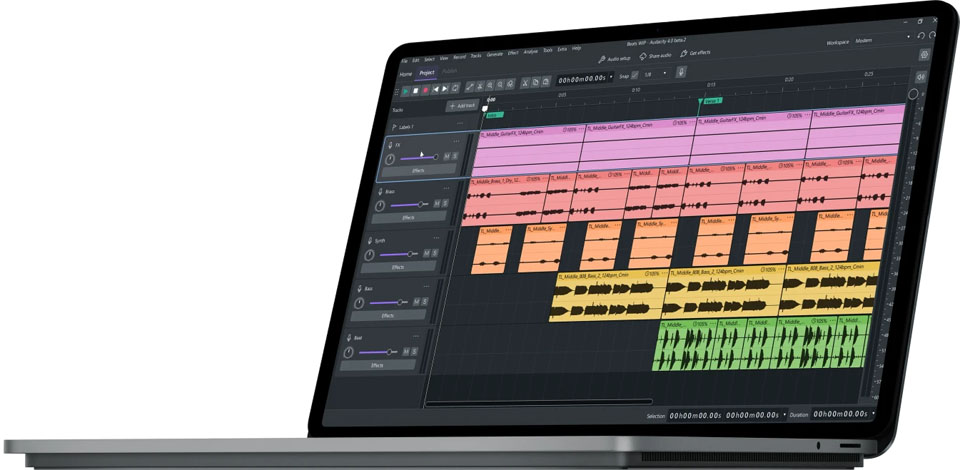
Task: Click the microphone icon beside the snap dropdown
Action: click(x=680, y=72)
